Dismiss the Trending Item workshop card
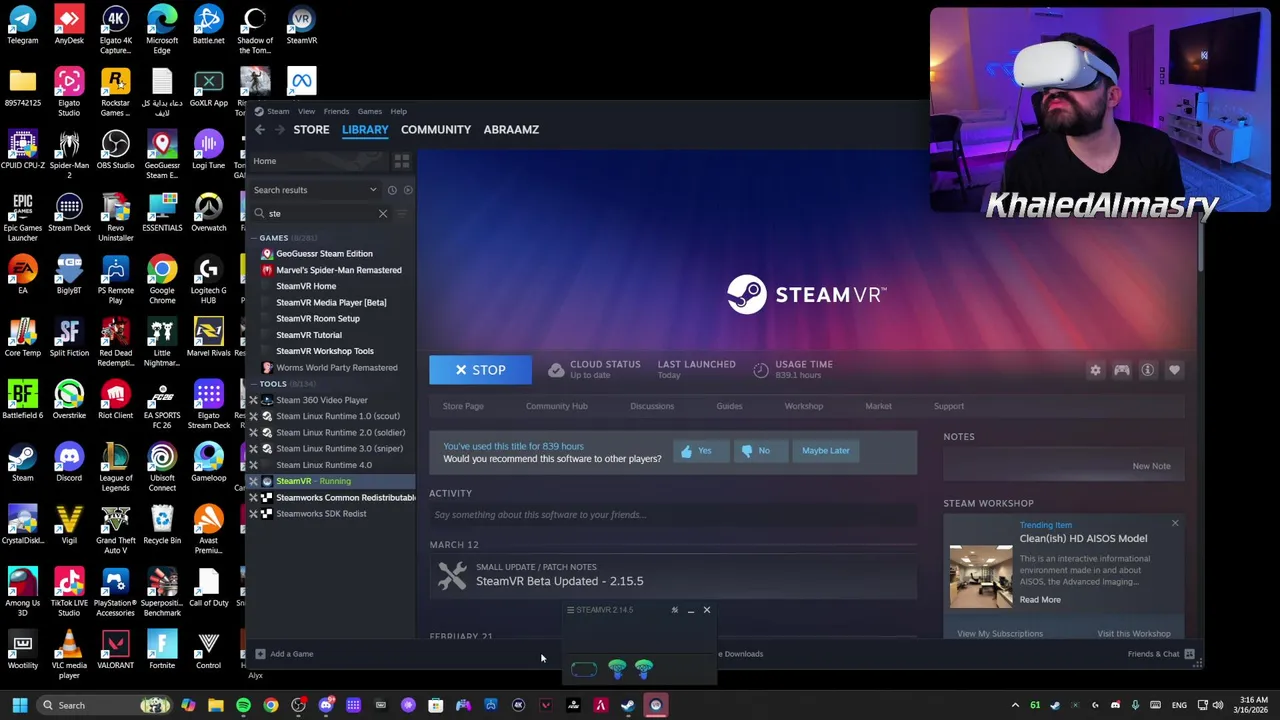The image size is (1280, 720). pyautogui.click(x=1175, y=524)
